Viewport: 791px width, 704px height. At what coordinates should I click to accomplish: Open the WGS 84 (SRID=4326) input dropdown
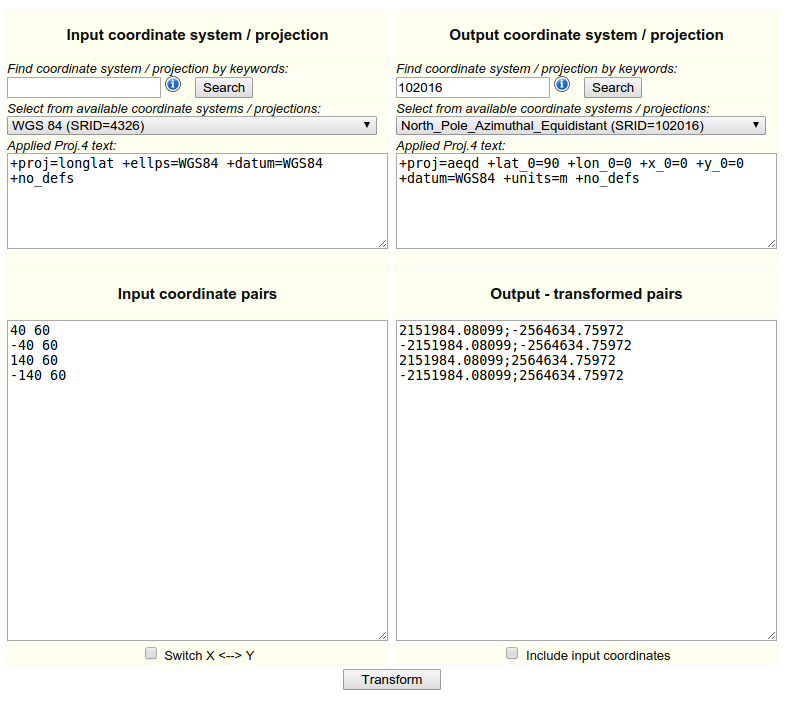[x=192, y=125]
